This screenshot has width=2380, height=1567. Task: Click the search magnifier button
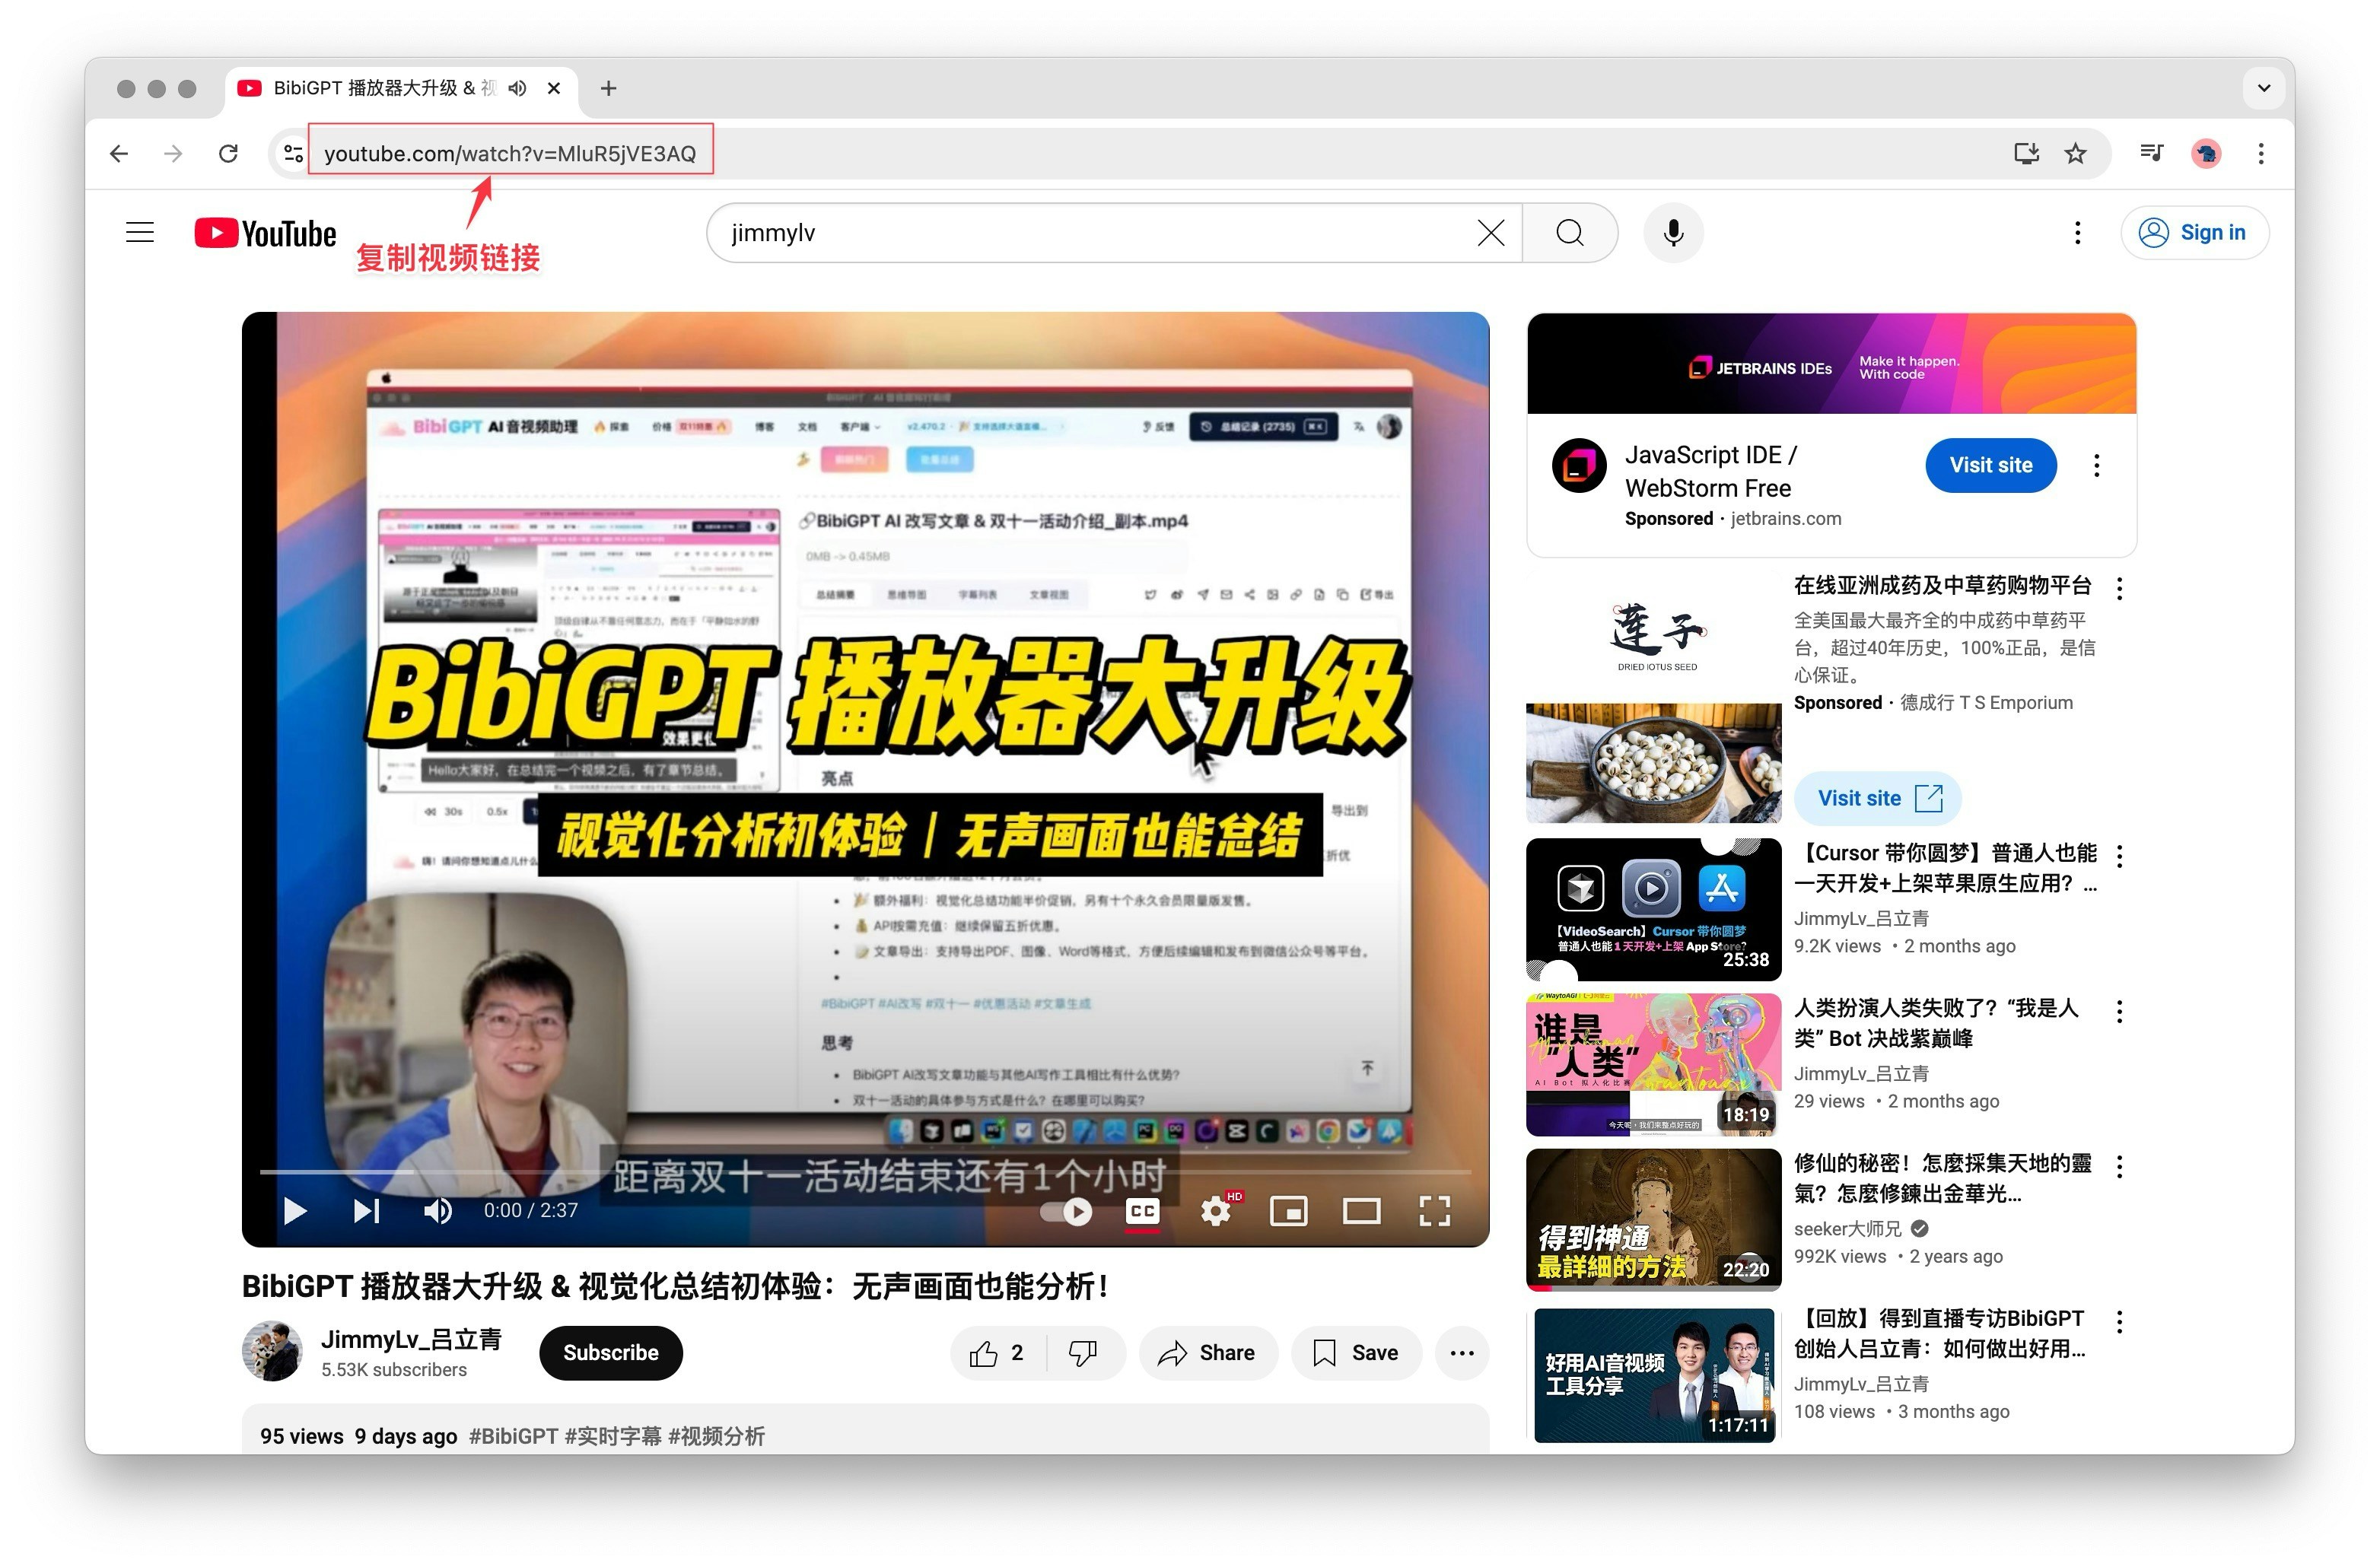1569,233
